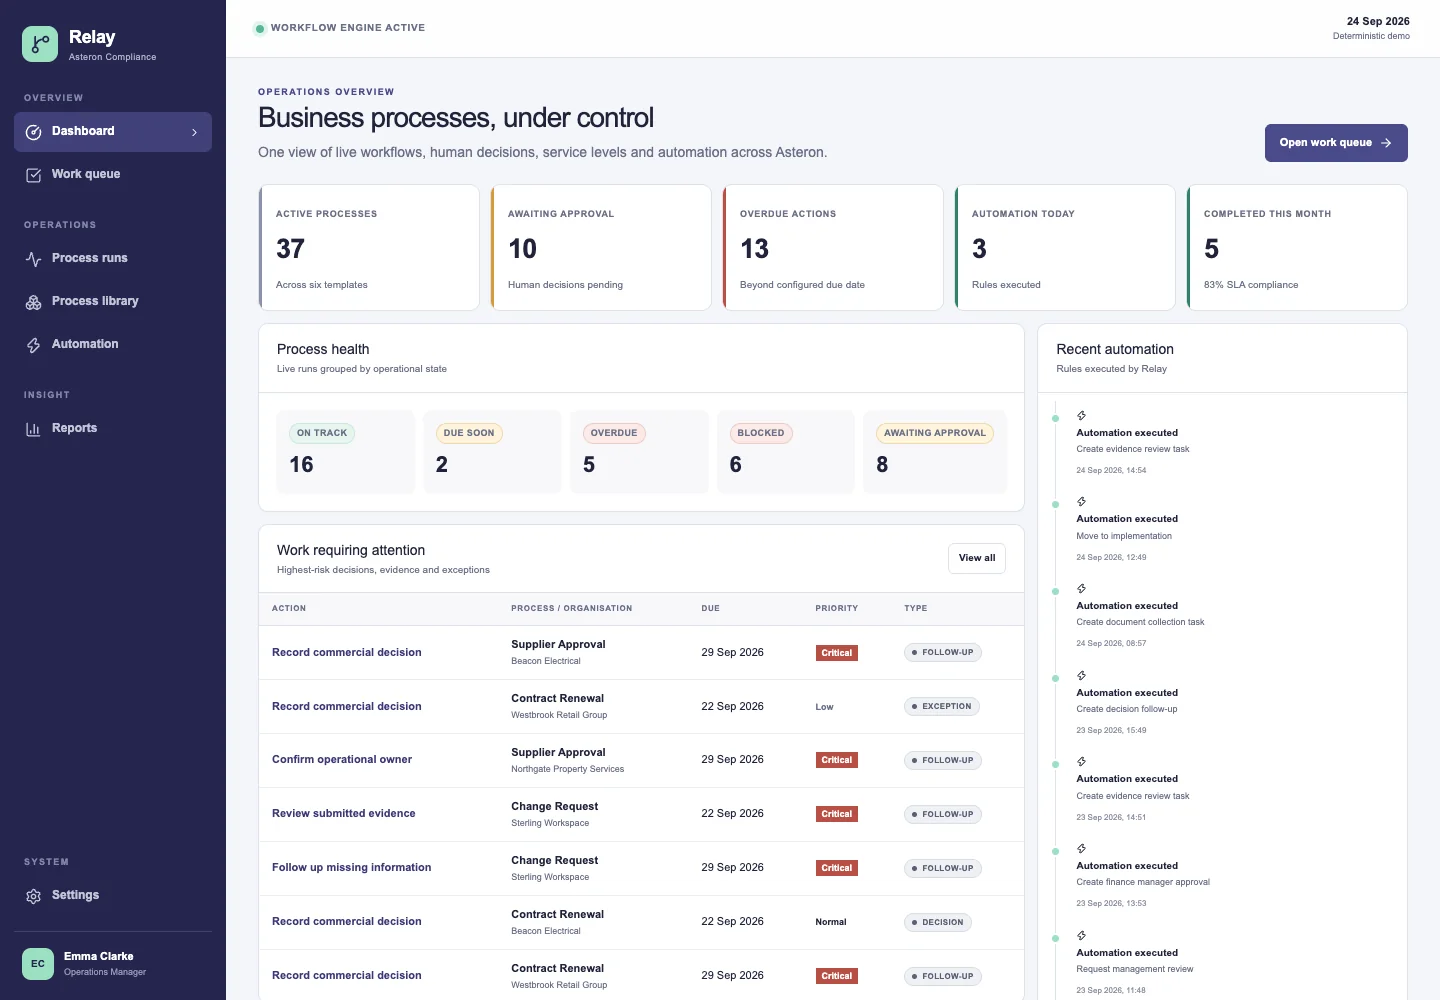Click the Move to implementation entry
The height and width of the screenshot is (1000, 1440).
(1124, 536)
